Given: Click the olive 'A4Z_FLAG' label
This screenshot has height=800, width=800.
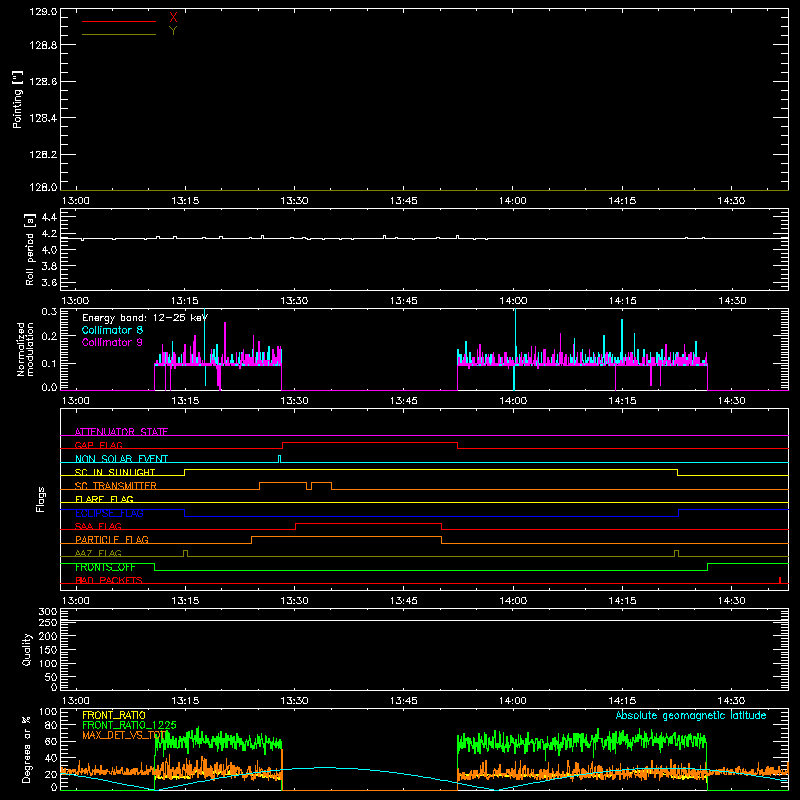Looking at the screenshot, I should pyautogui.click(x=98, y=553).
